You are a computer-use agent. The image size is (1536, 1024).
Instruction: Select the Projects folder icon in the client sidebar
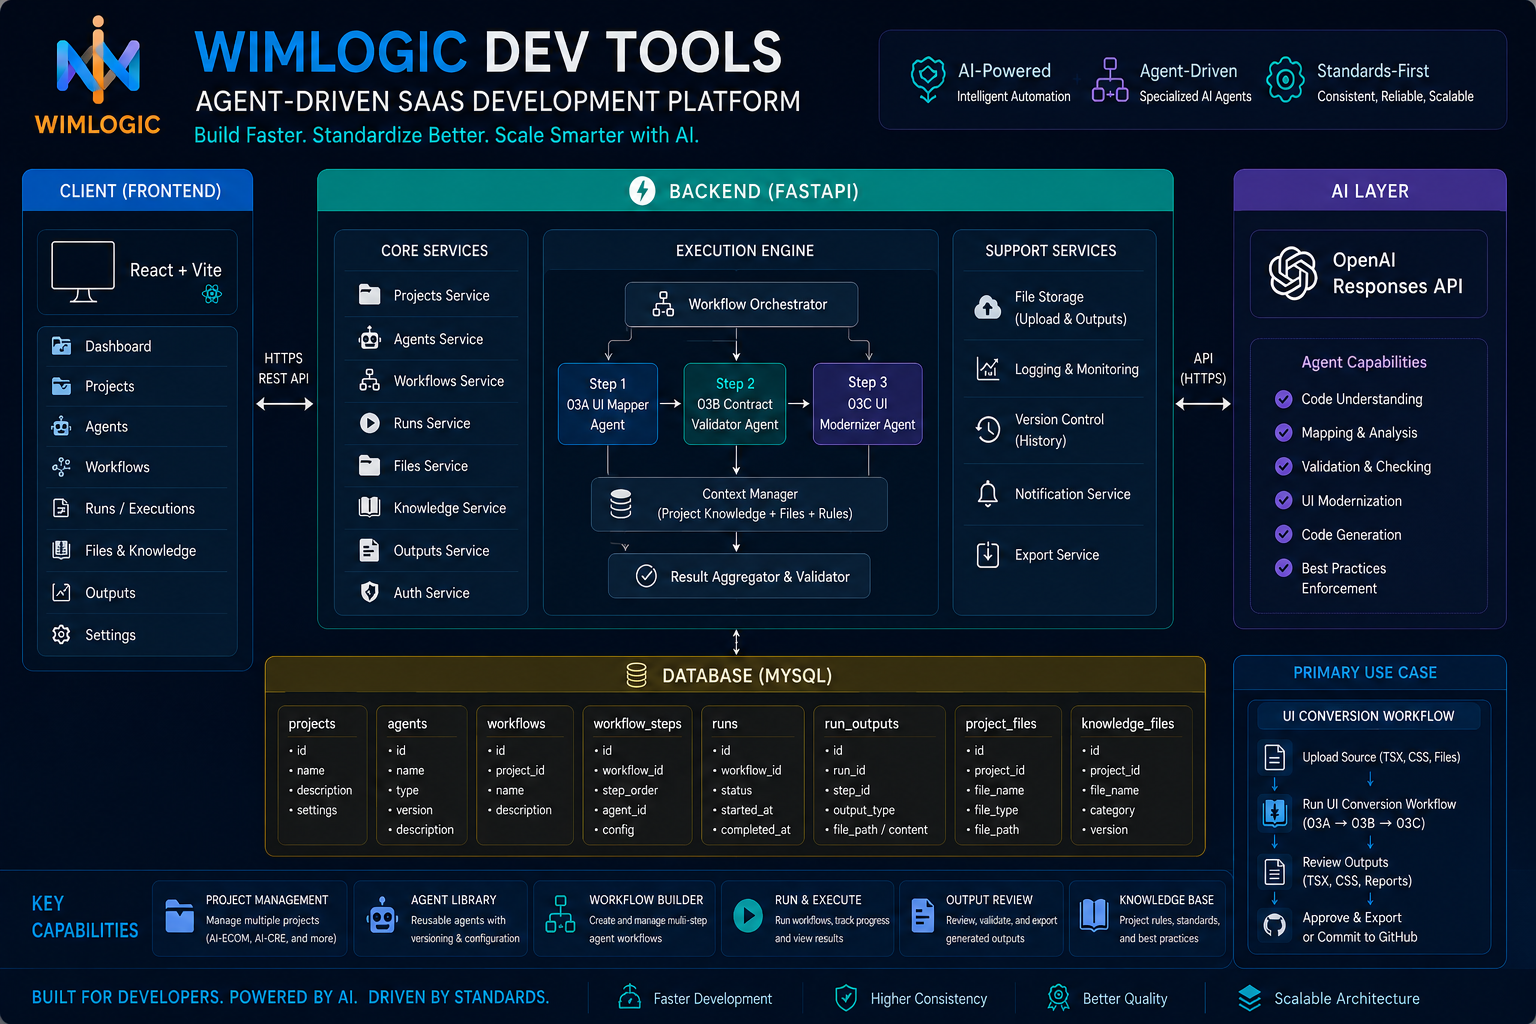[61, 386]
